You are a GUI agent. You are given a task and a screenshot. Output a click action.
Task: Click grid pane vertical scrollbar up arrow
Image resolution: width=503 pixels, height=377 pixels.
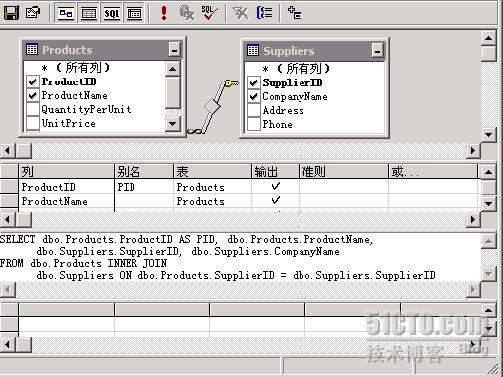488,172
